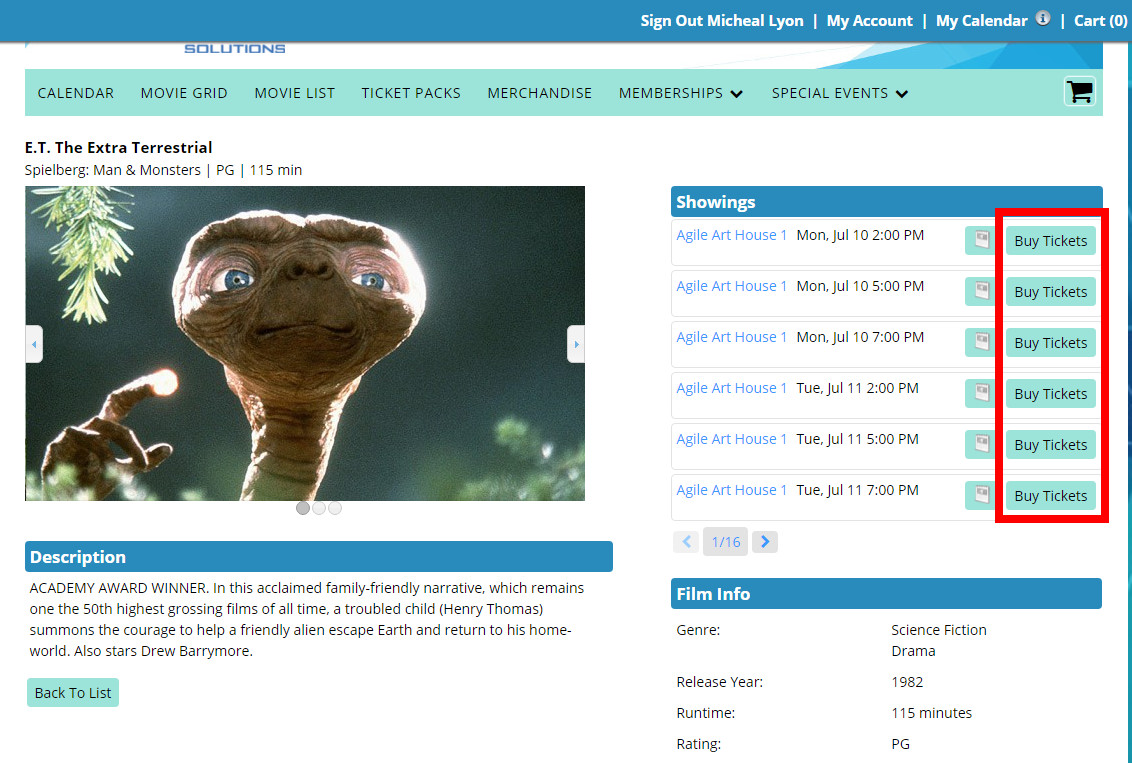Click calendar icon for Mon Jul 10 5:00 PM
This screenshot has width=1132, height=763.
pyautogui.click(x=980, y=291)
